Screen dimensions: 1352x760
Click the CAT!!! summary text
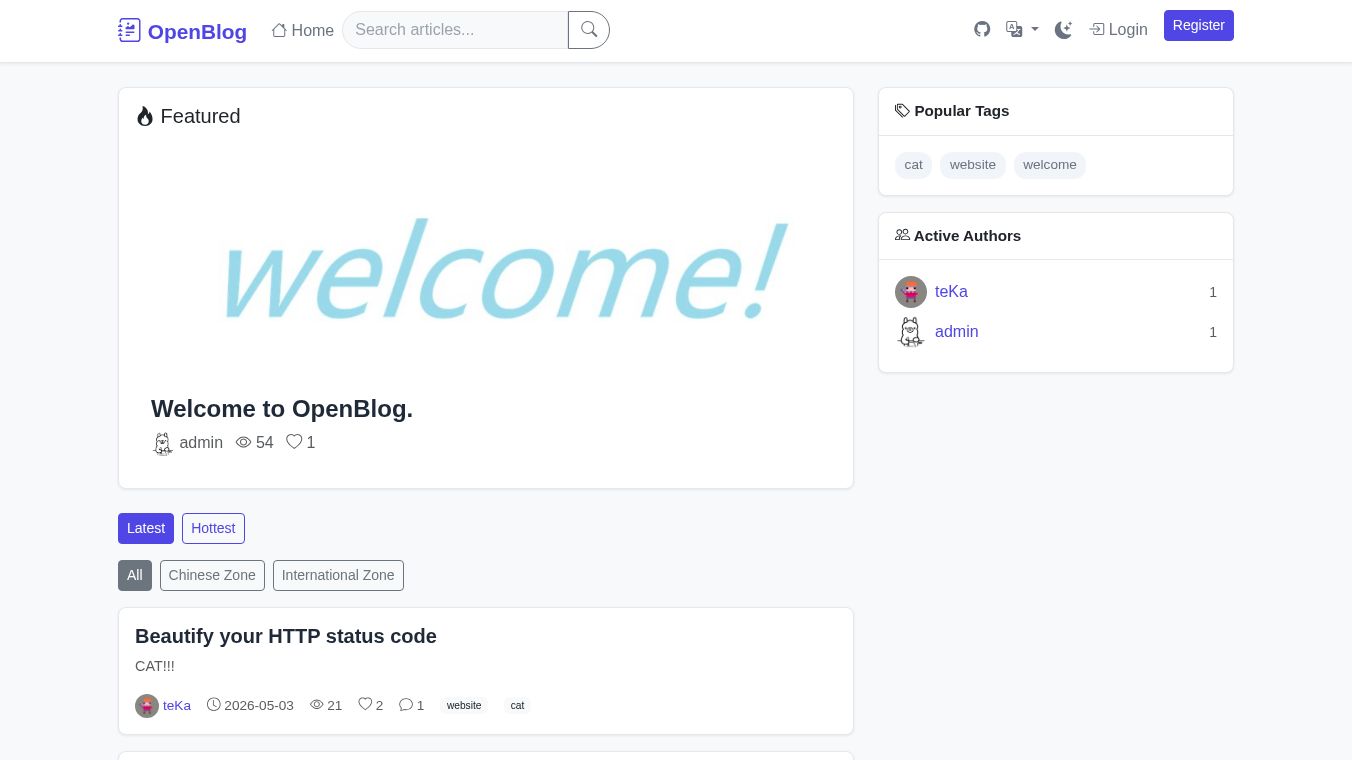(x=155, y=666)
